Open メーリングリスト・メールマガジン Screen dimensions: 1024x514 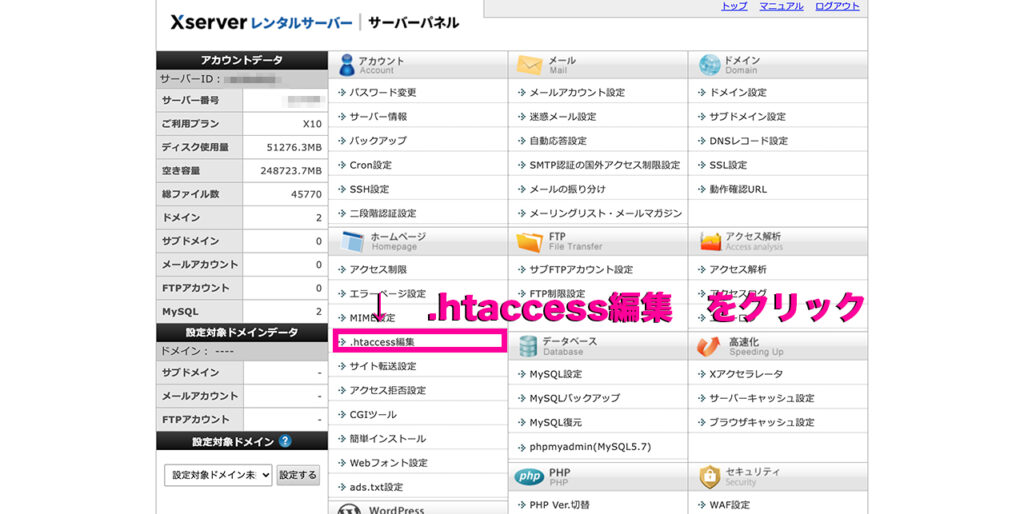click(x=605, y=213)
